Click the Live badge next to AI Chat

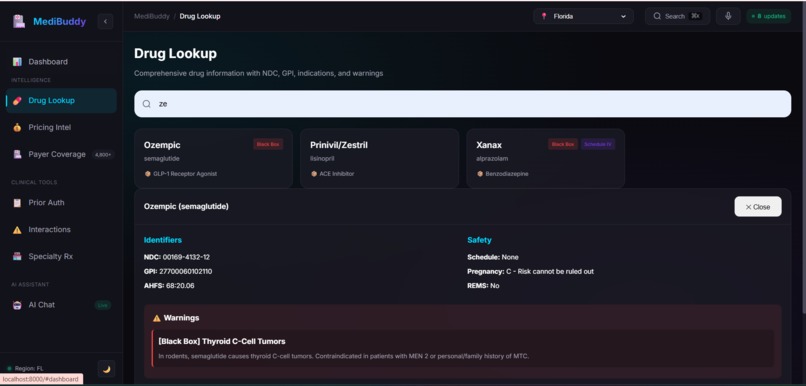pos(103,305)
